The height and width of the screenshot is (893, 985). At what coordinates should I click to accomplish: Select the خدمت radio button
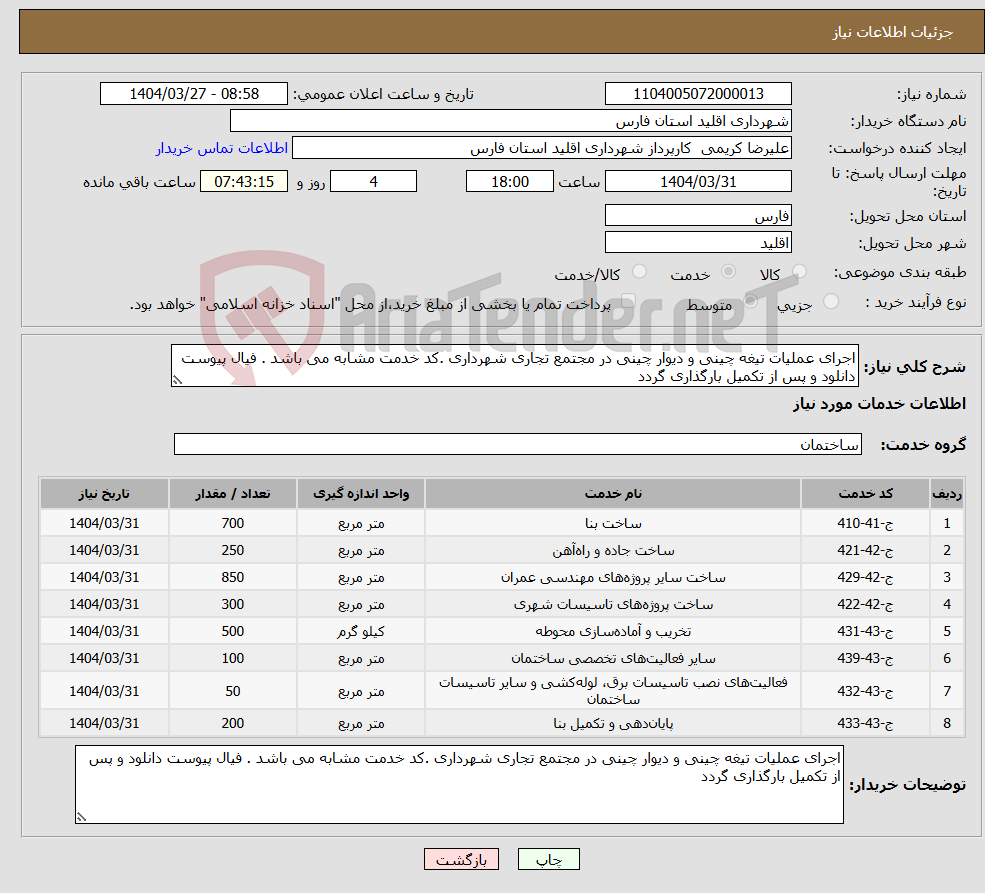727,270
